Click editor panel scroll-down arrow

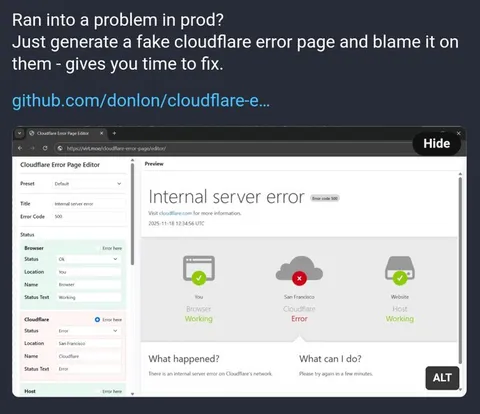click(x=132, y=394)
